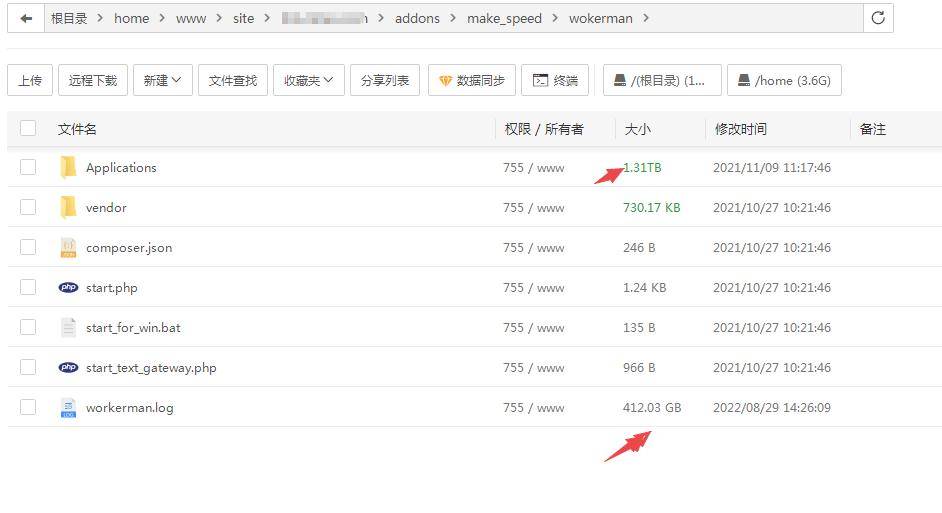Click the chevron after 根目录 breadcrumb
The height and width of the screenshot is (513, 942).
pyautogui.click(x=100, y=19)
